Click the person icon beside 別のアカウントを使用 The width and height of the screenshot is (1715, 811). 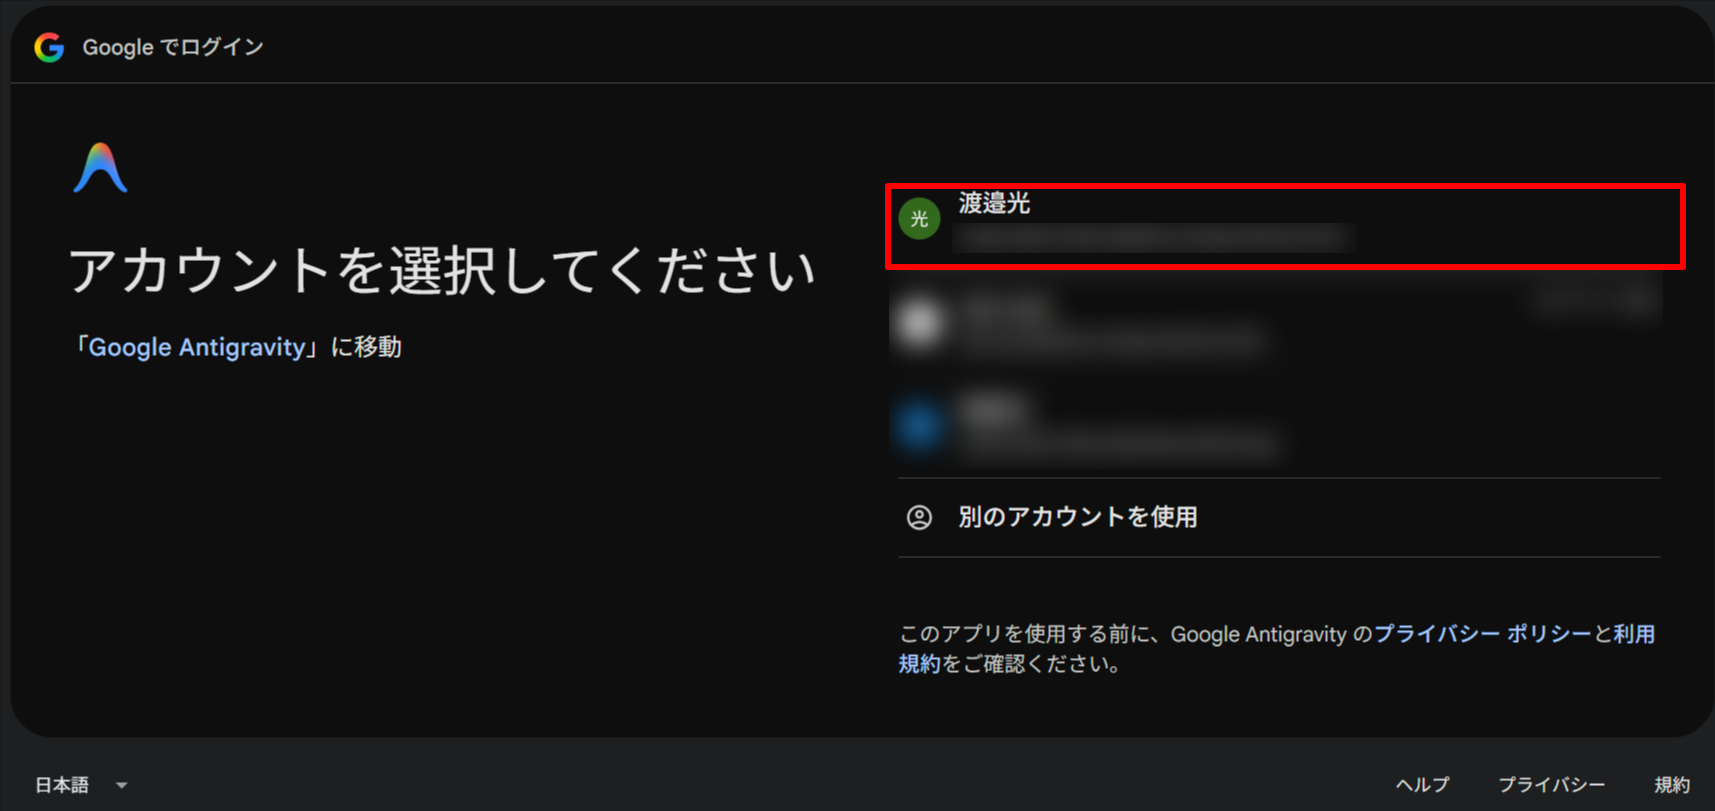click(919, 517)
